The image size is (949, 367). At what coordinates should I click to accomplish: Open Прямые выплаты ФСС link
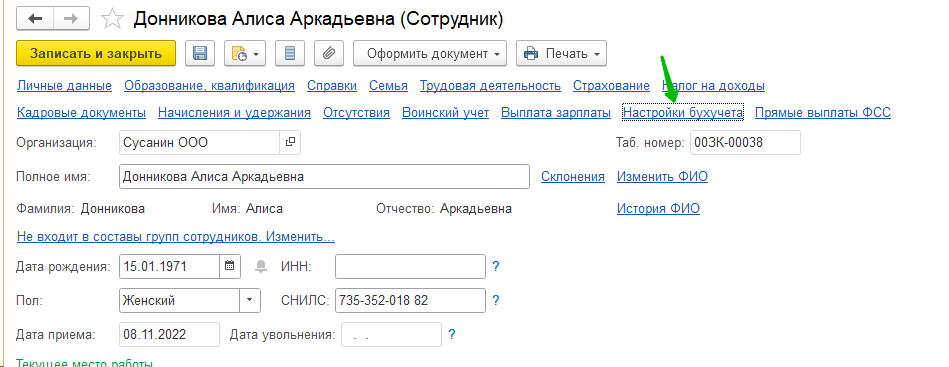(x=823, y=112)
